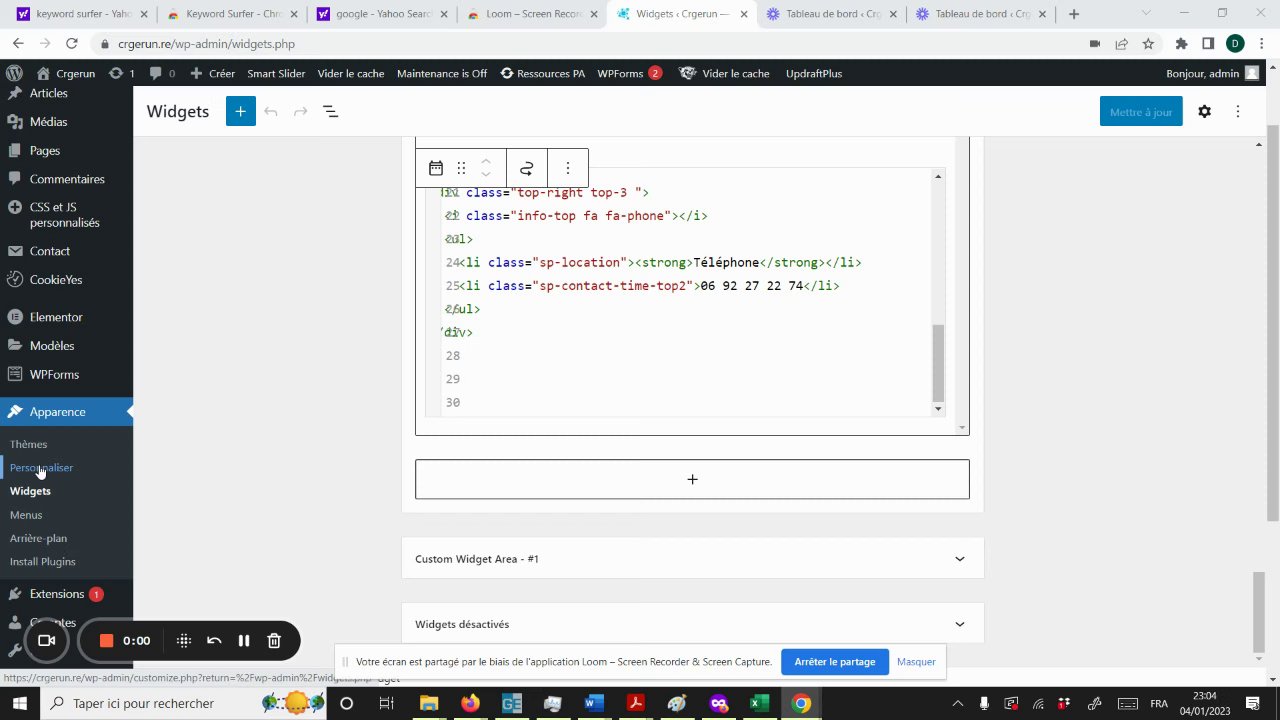Switch to the Loom – Screen Recorder tab
This screenshot has width=1280, height=720.
(x=532, y=14)
